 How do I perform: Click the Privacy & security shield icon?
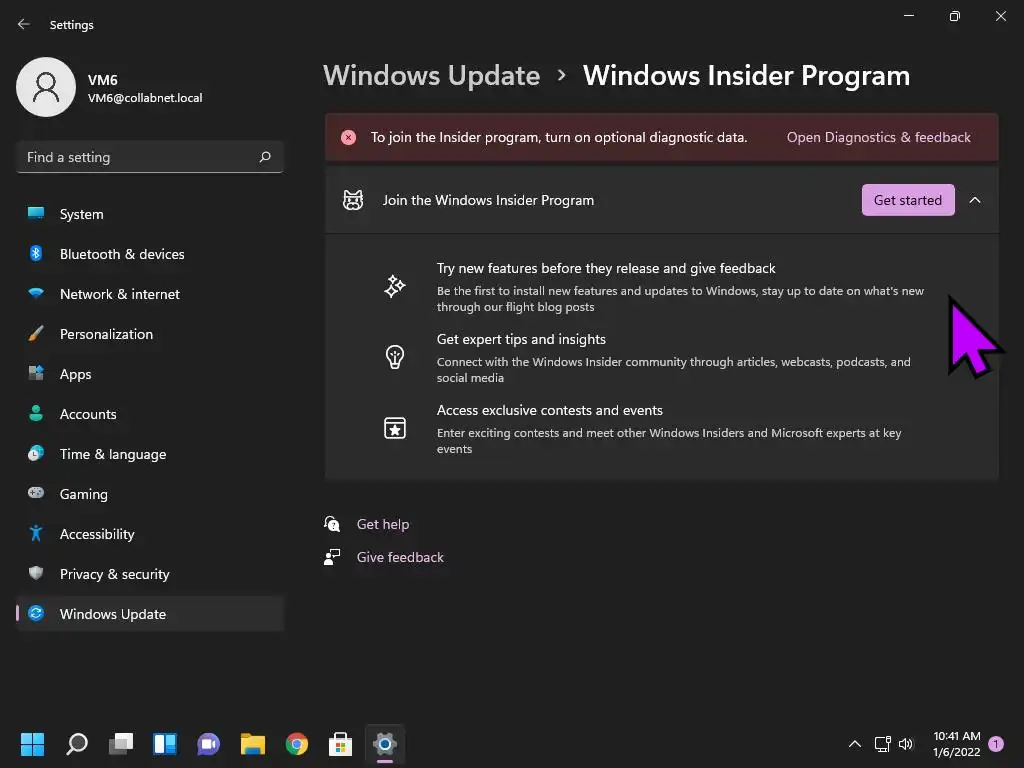36,573
